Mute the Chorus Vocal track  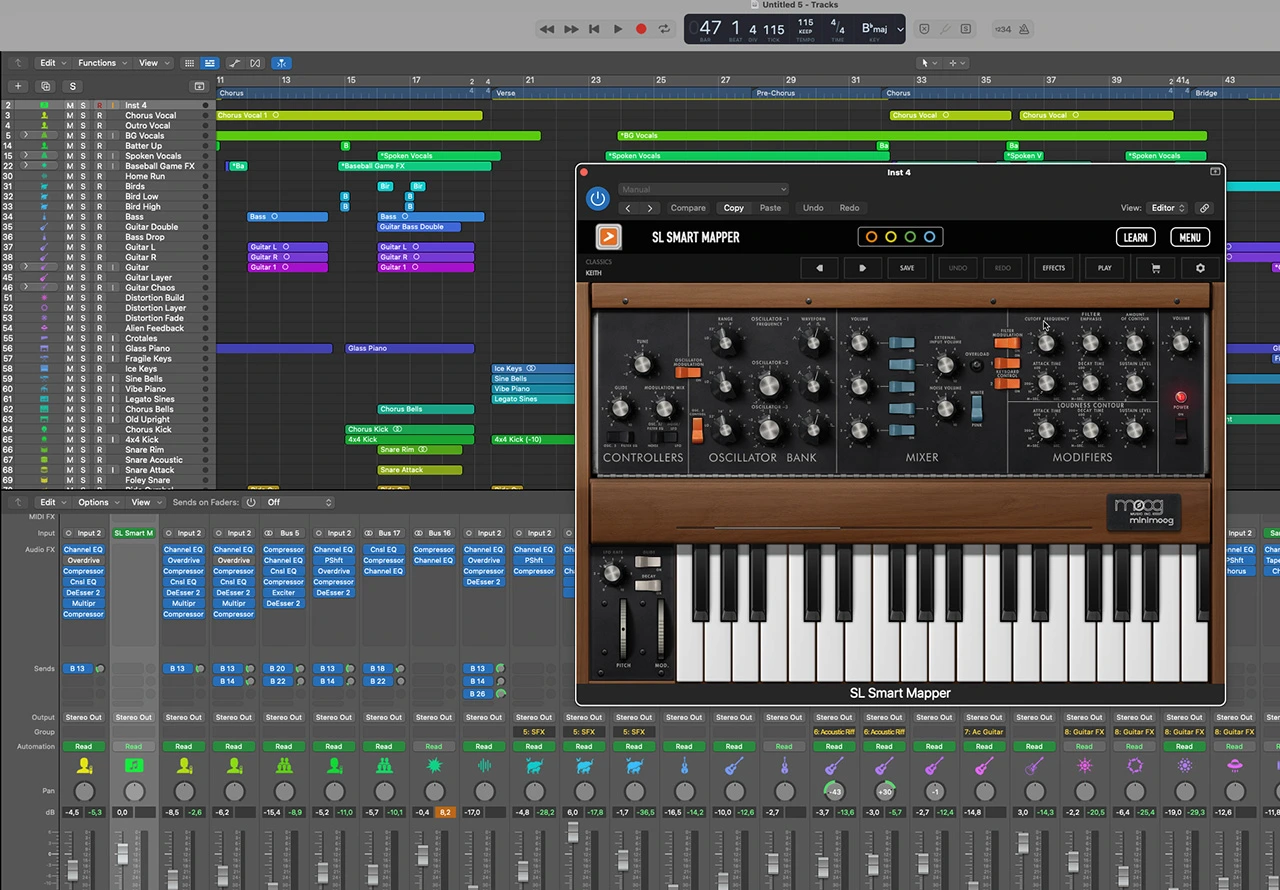point(70,116)
